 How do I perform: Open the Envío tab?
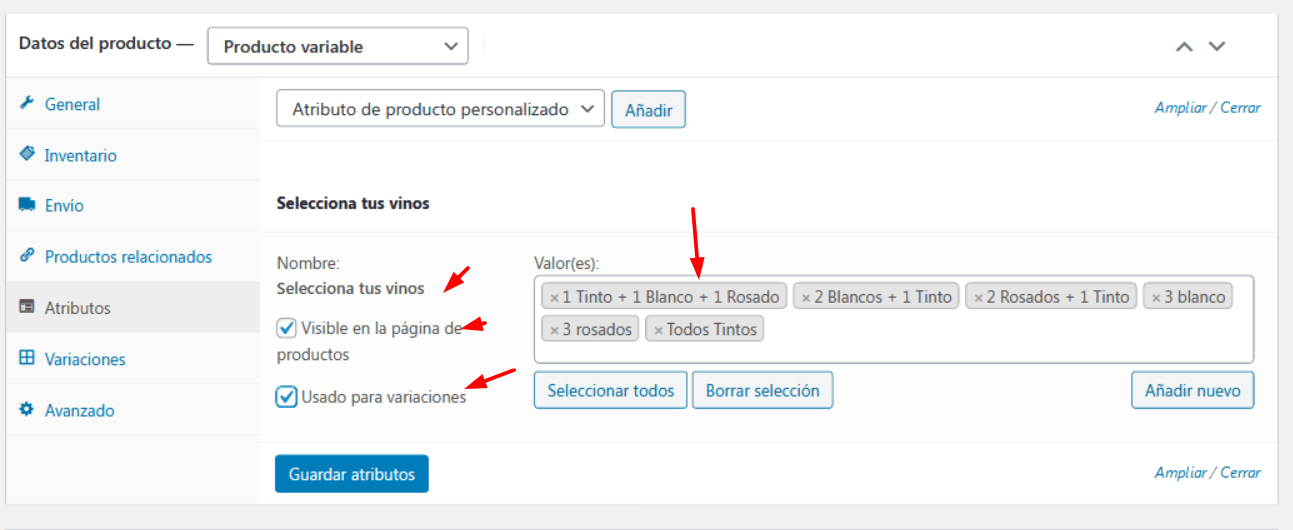coord(132,205)
